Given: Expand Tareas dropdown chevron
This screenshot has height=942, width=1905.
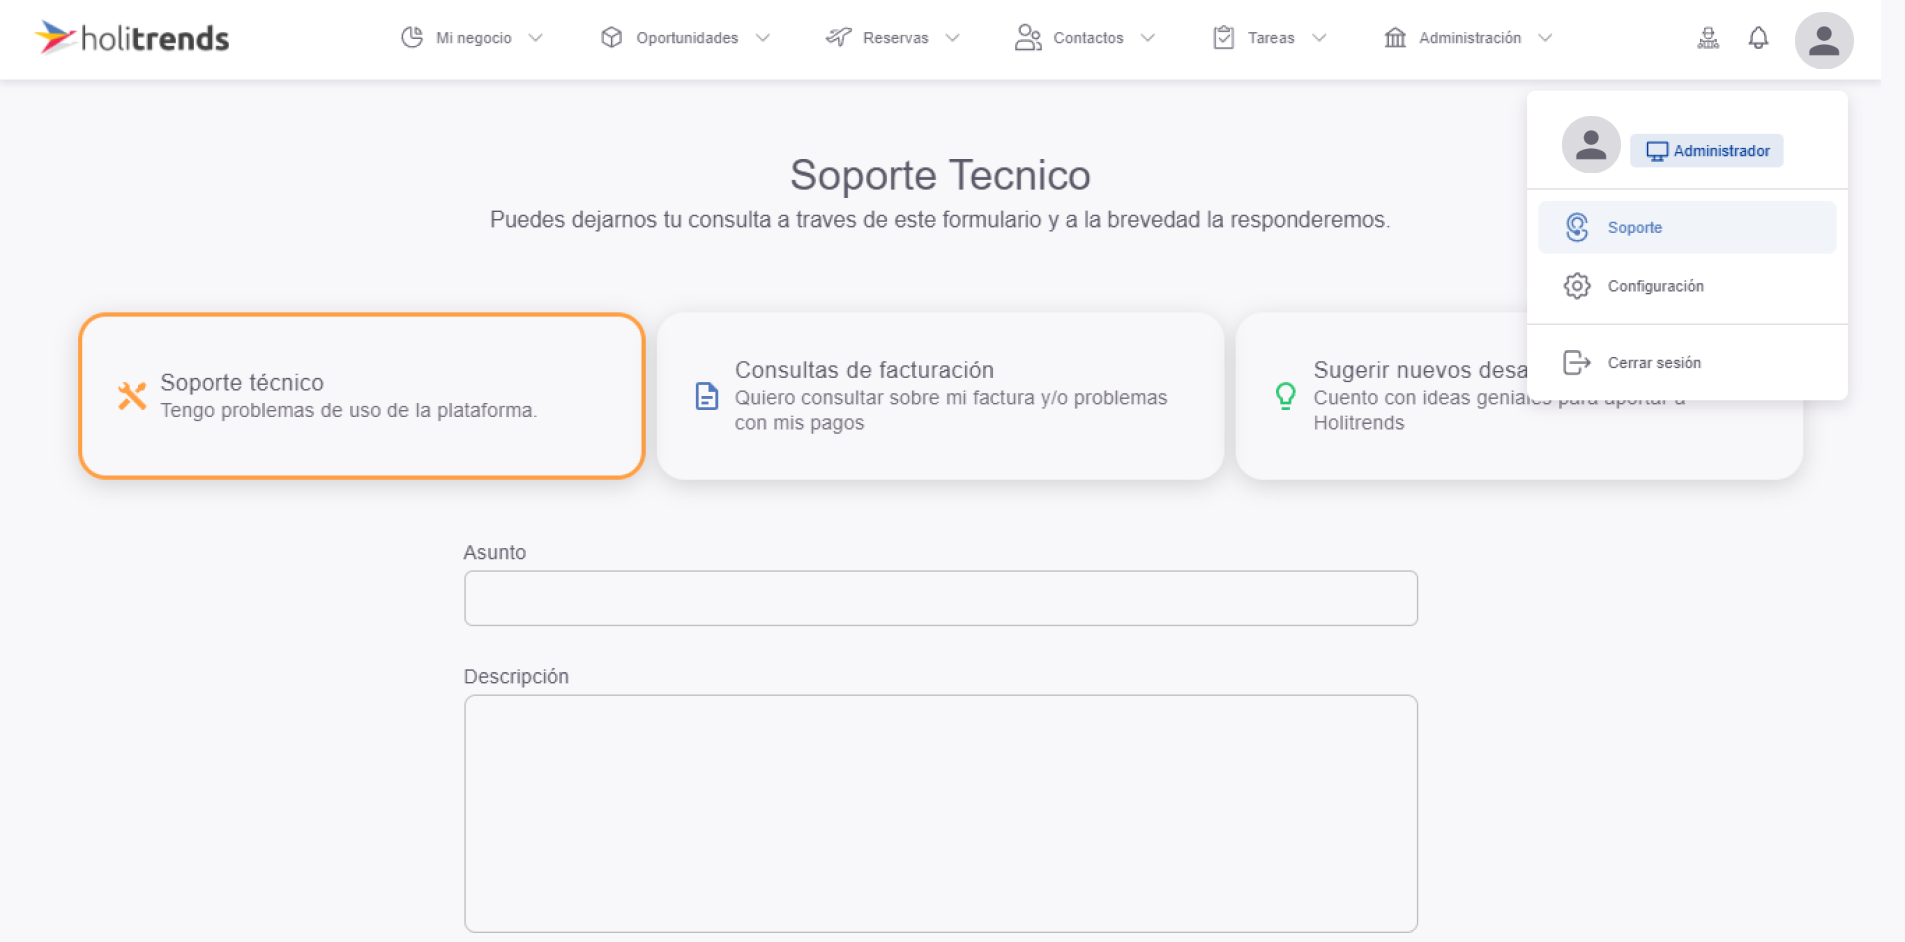Looking at the screenshot, I should tap(1319, 38).
